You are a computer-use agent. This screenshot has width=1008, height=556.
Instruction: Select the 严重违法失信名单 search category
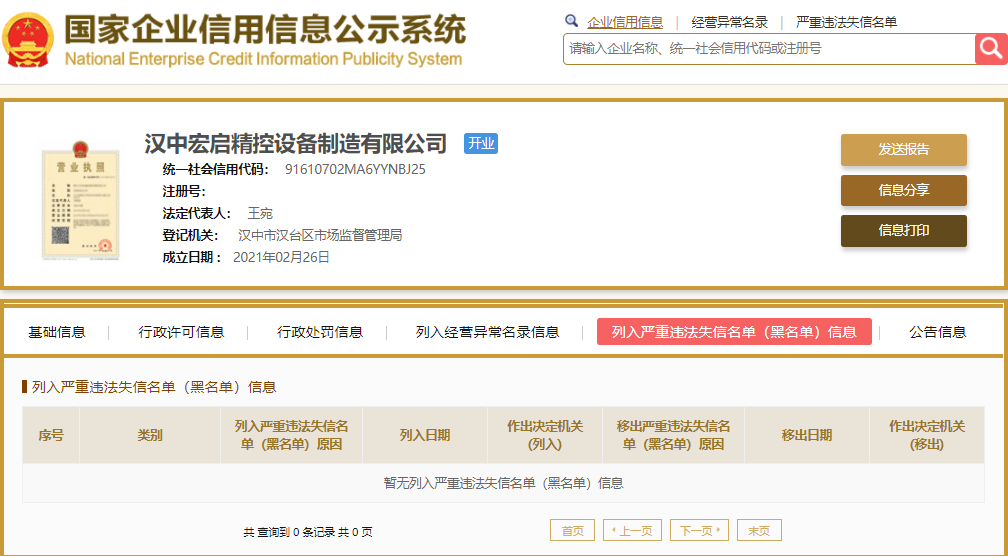[x=847, y=22]
